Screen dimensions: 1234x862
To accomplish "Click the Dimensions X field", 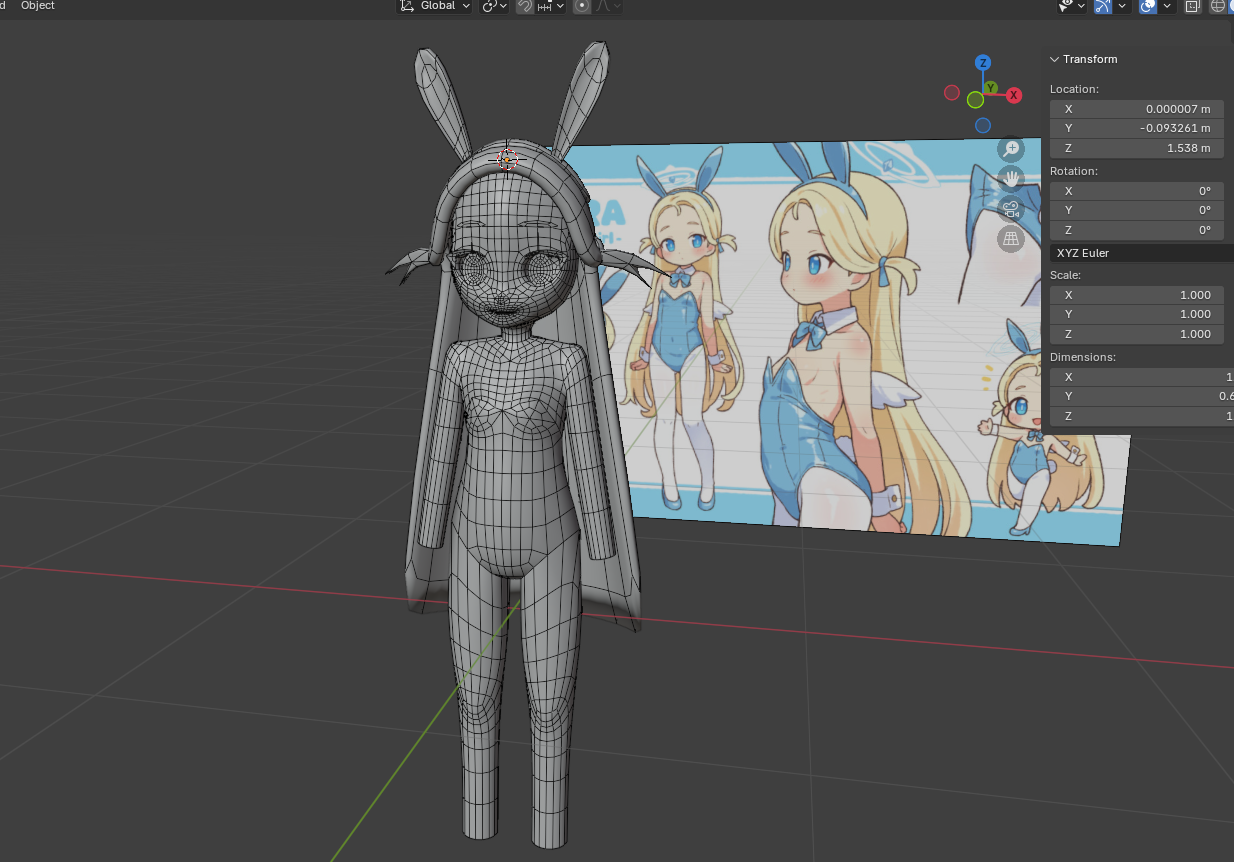I will click(1142, 377).
